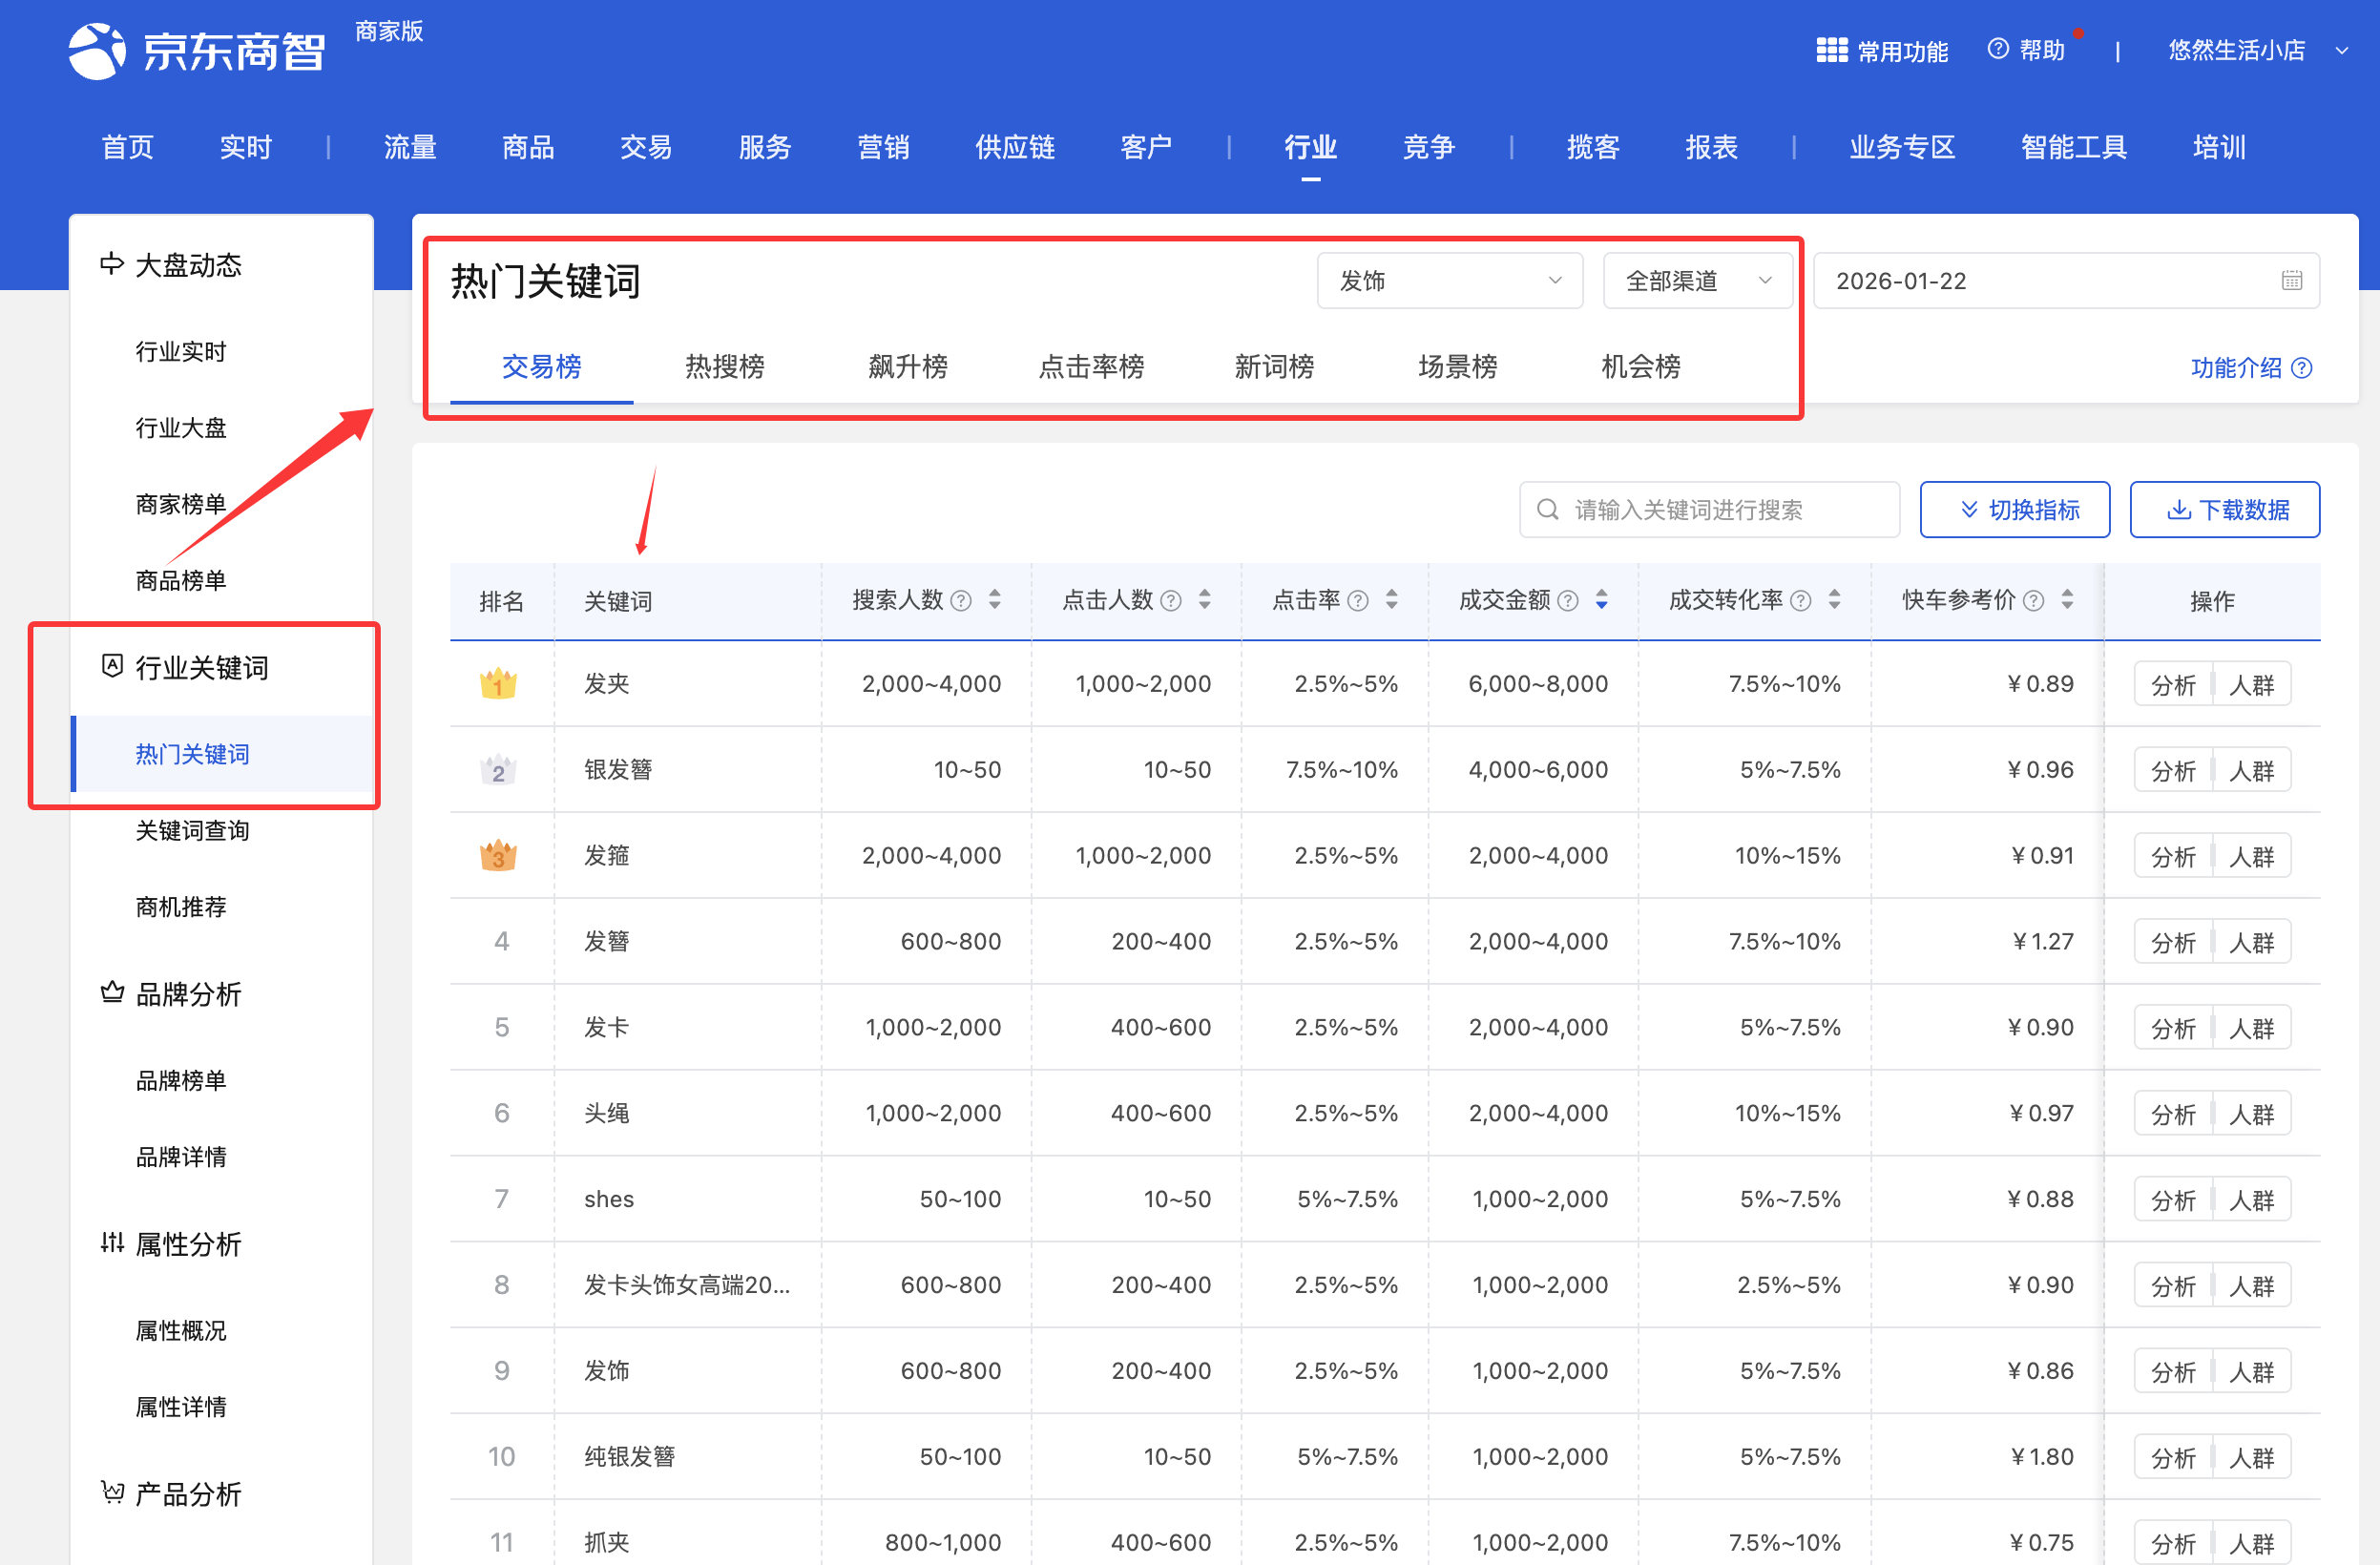Click the 帮助 question mark icon
The width and height of the screenshot is (2380, 1565).
click(1997, 49)
